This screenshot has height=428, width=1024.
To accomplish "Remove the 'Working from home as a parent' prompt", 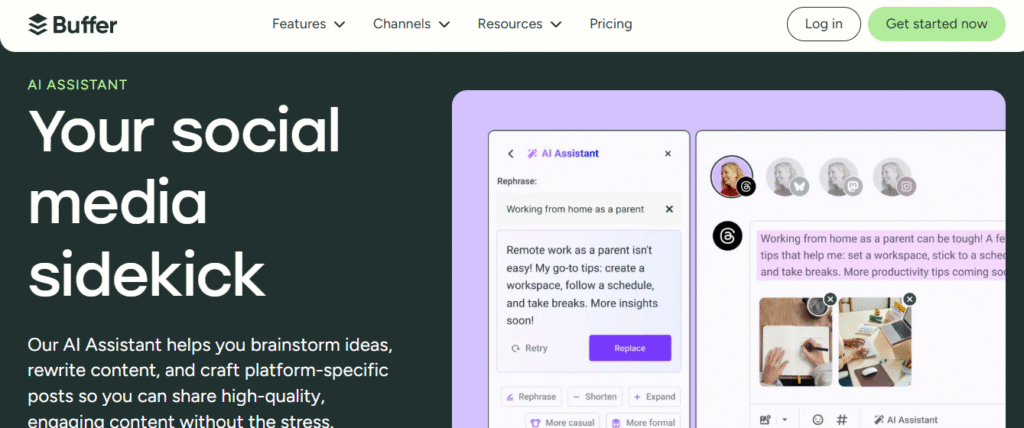I will coord(669,209).
